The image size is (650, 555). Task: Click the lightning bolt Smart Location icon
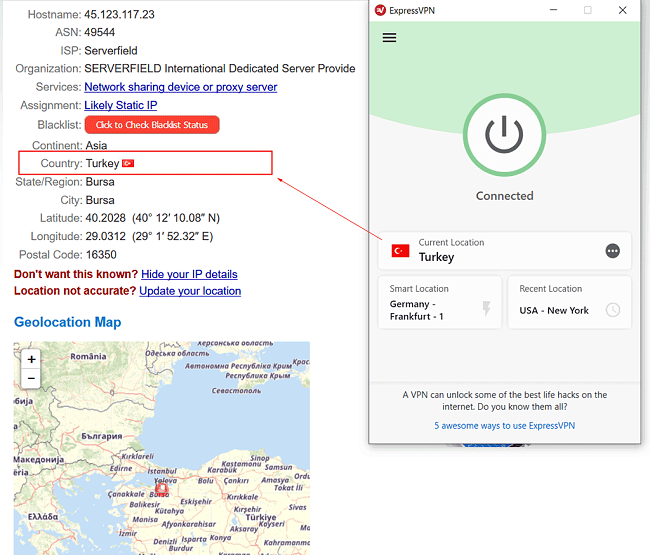(486, 308)
